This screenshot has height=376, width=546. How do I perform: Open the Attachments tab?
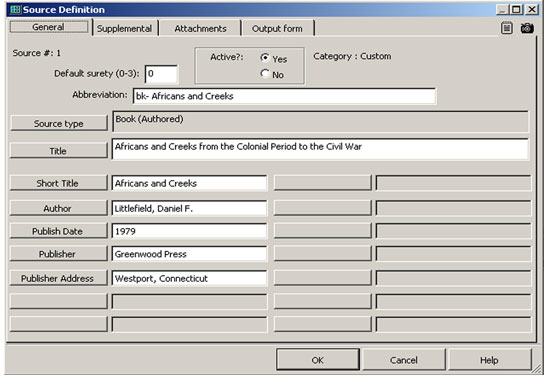click(200, 29)
